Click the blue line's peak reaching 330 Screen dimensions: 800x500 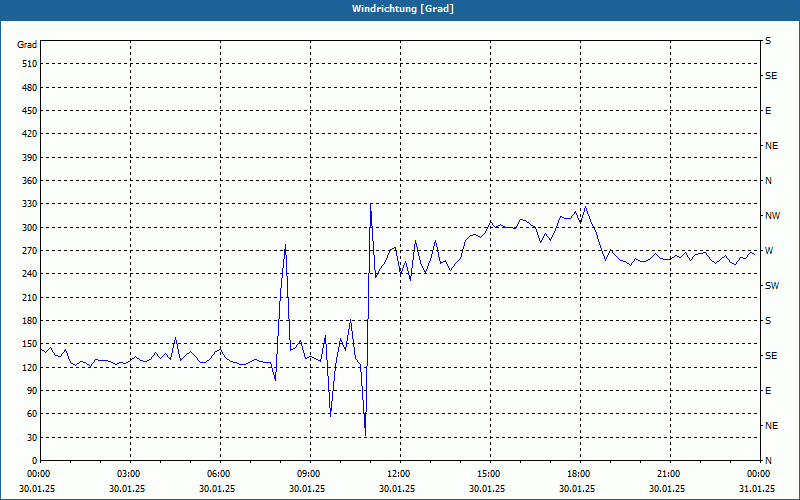[370, 204]
